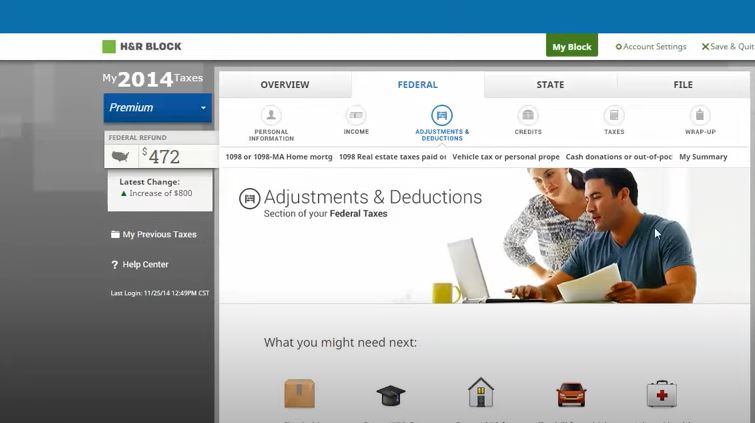The height and width of the screenshot is (423, 755).
Task: Click the Last Login timestamp text
Action: 160,293
